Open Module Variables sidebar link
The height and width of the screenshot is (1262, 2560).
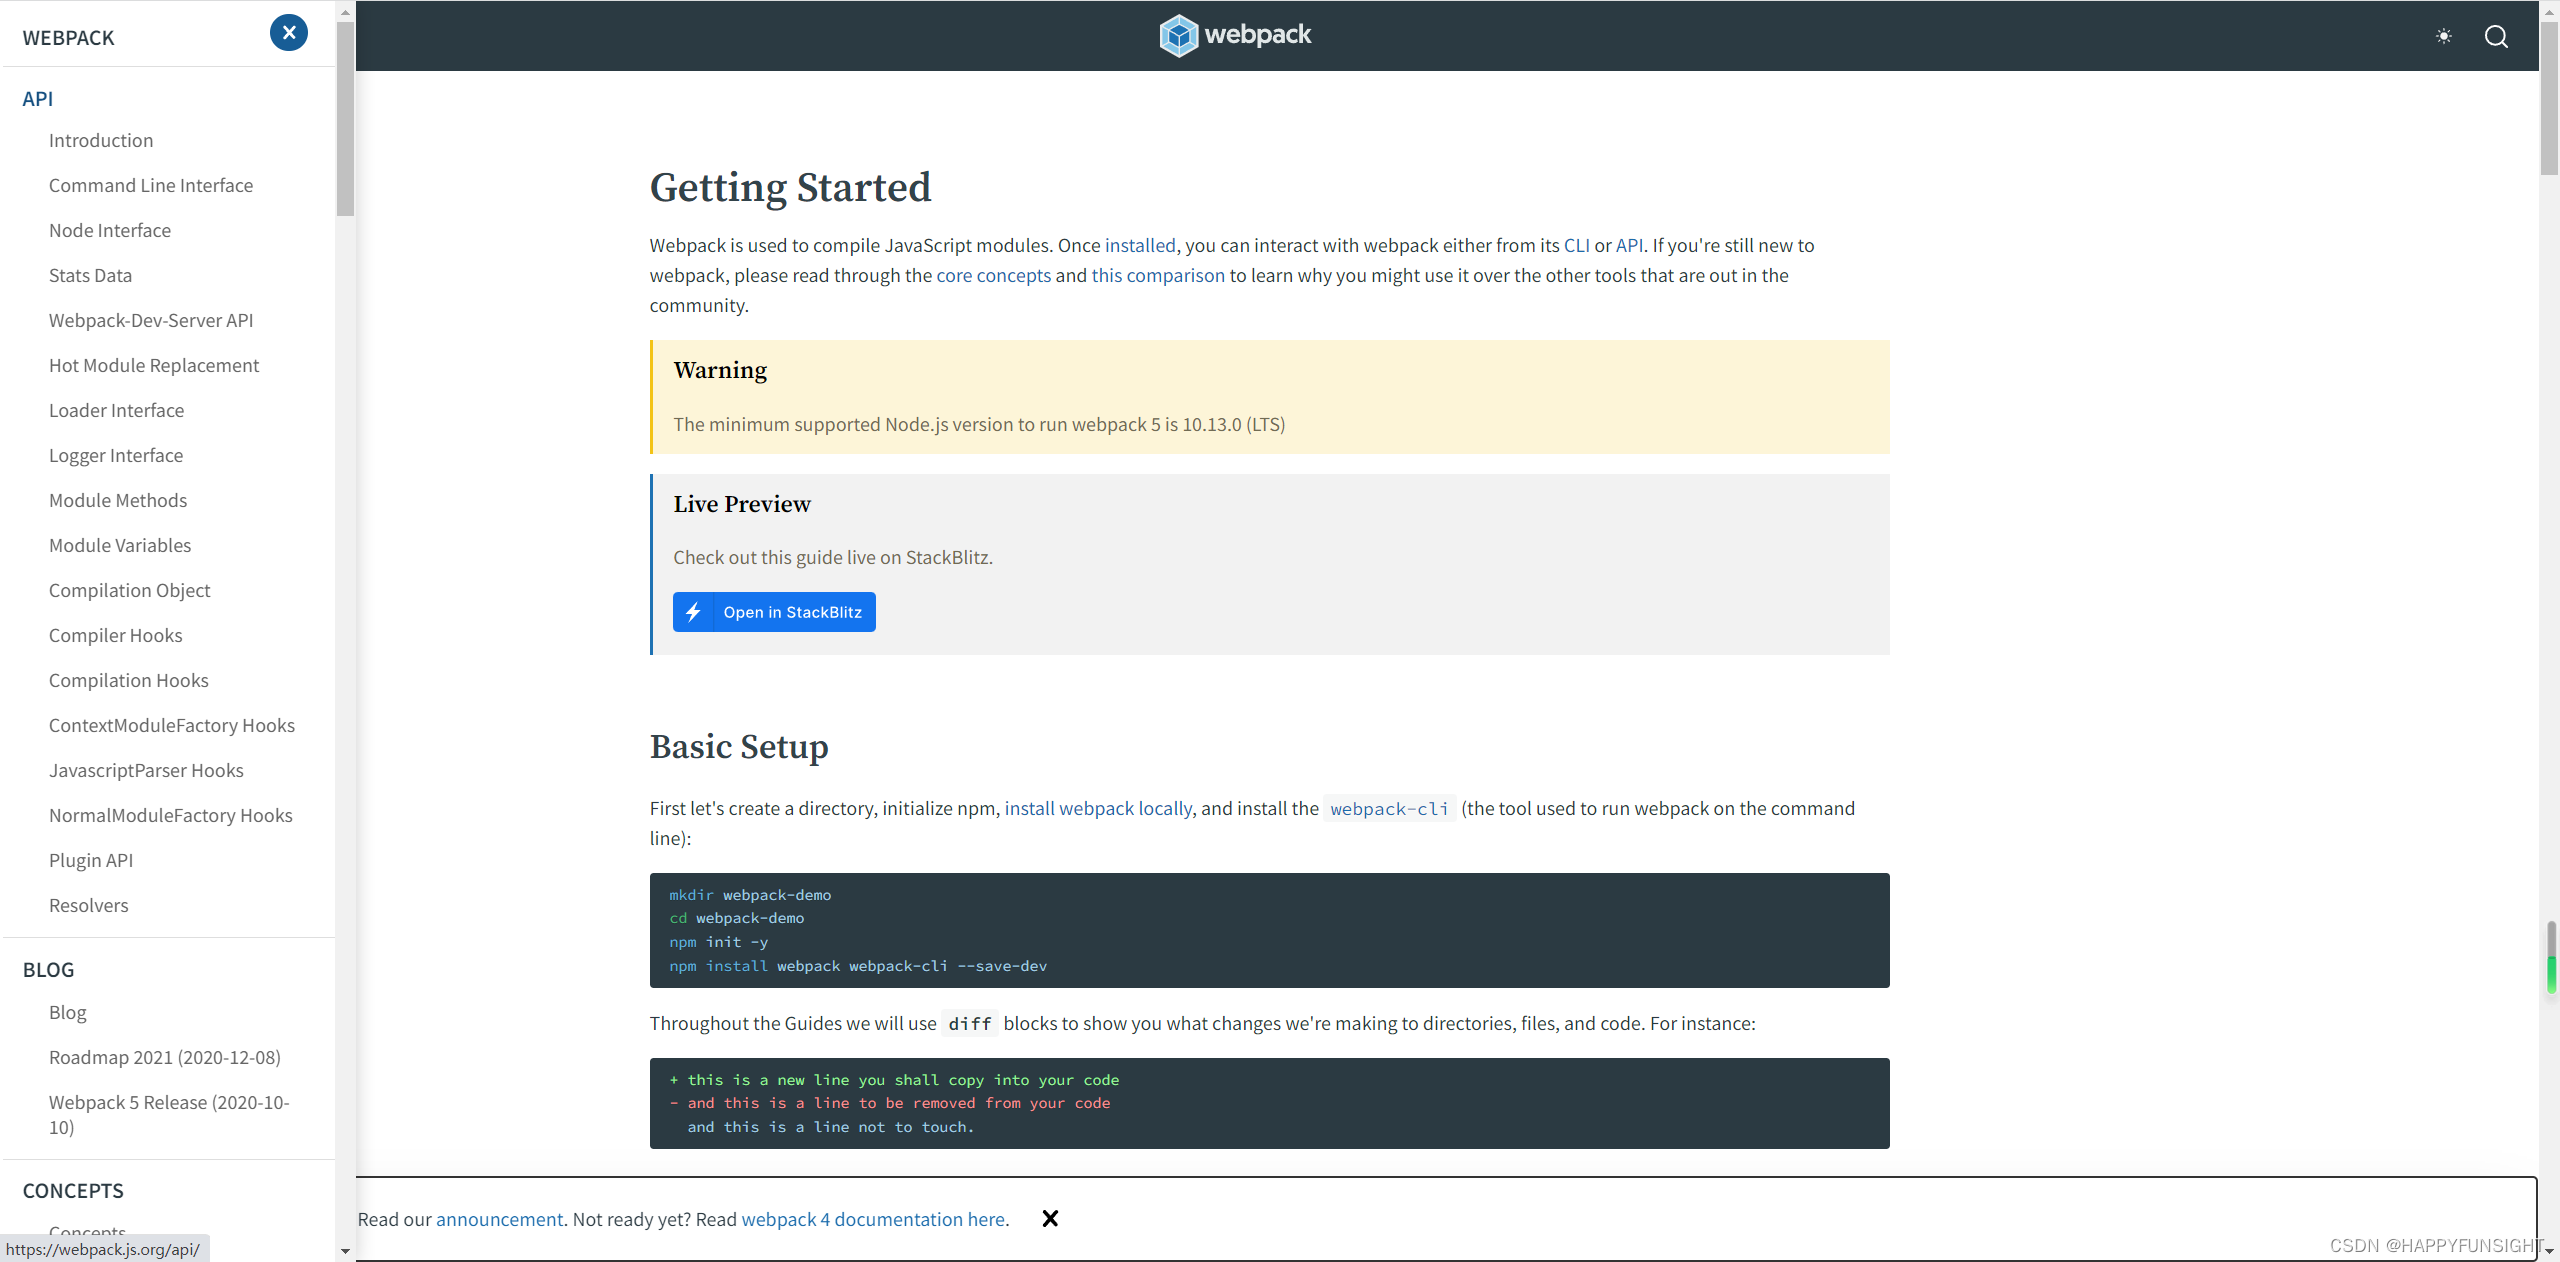120,545
